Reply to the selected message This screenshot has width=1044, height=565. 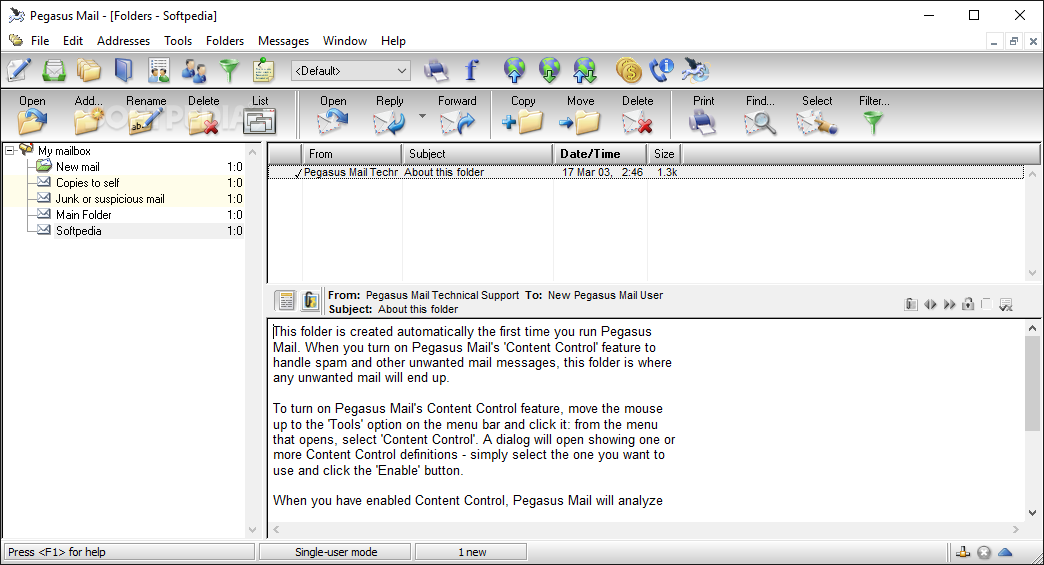390,114
